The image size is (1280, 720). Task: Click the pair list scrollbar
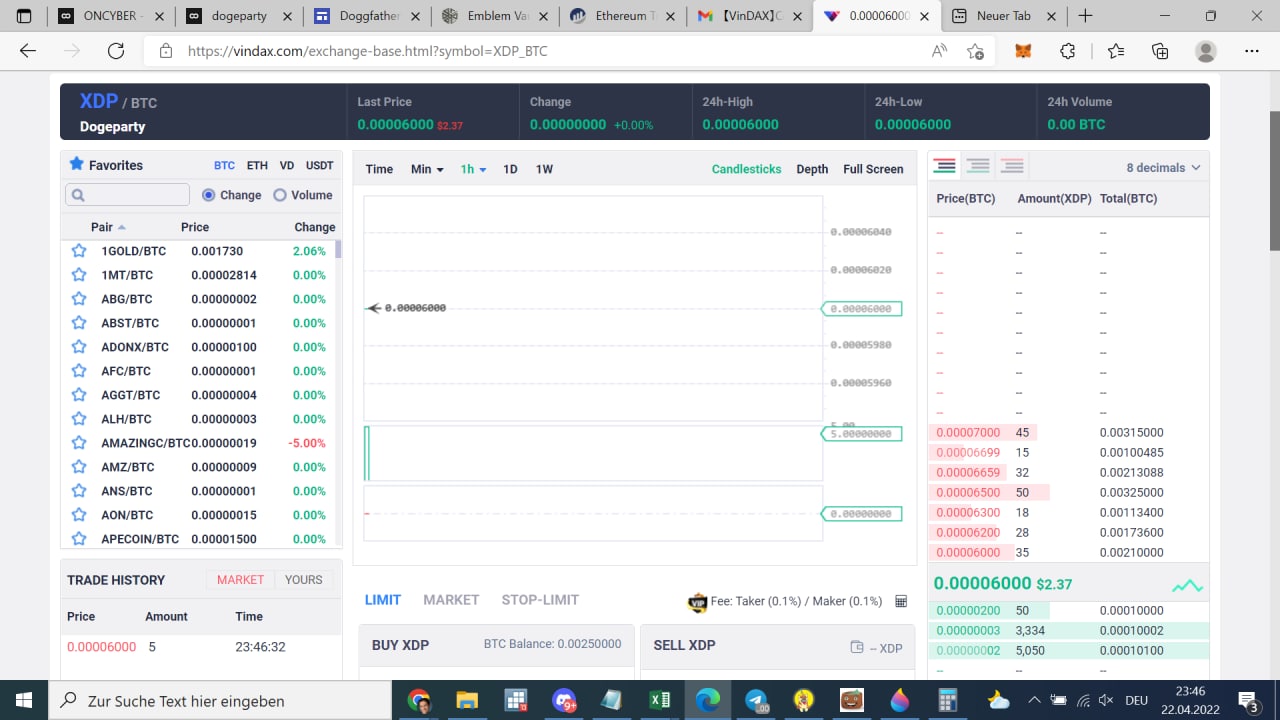coord(338,250)
